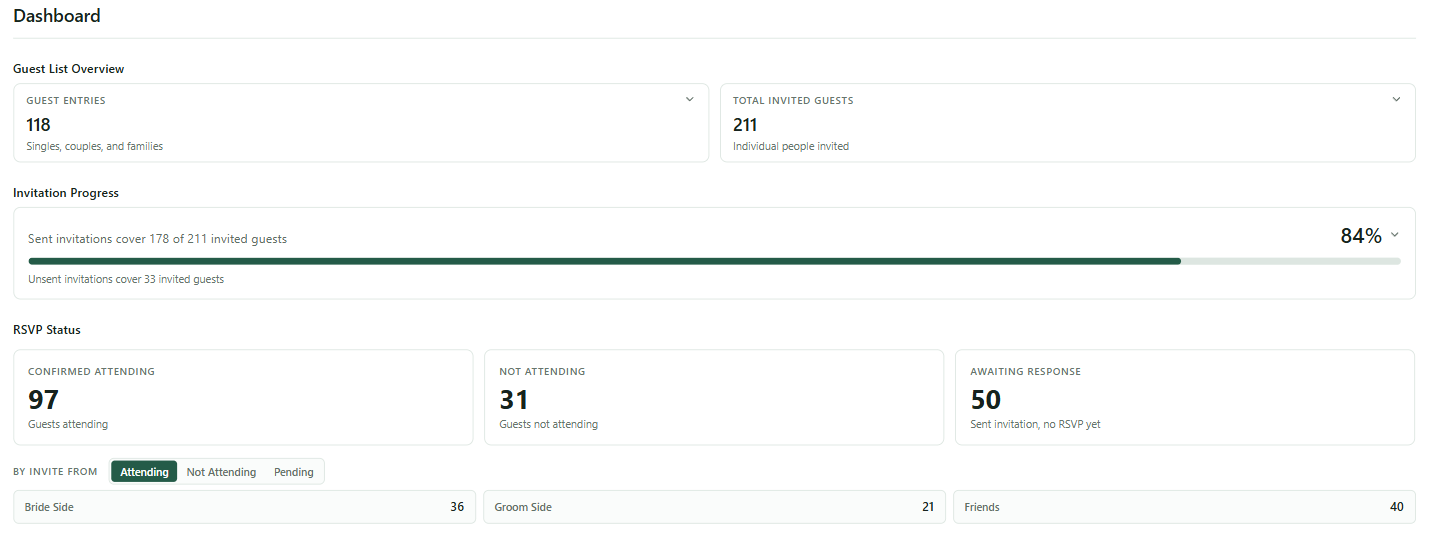Image resolution: width=1431 pixels, height=537 pixels.
Task: Click the 211 total invited guests value
Action: click(745, 125)
